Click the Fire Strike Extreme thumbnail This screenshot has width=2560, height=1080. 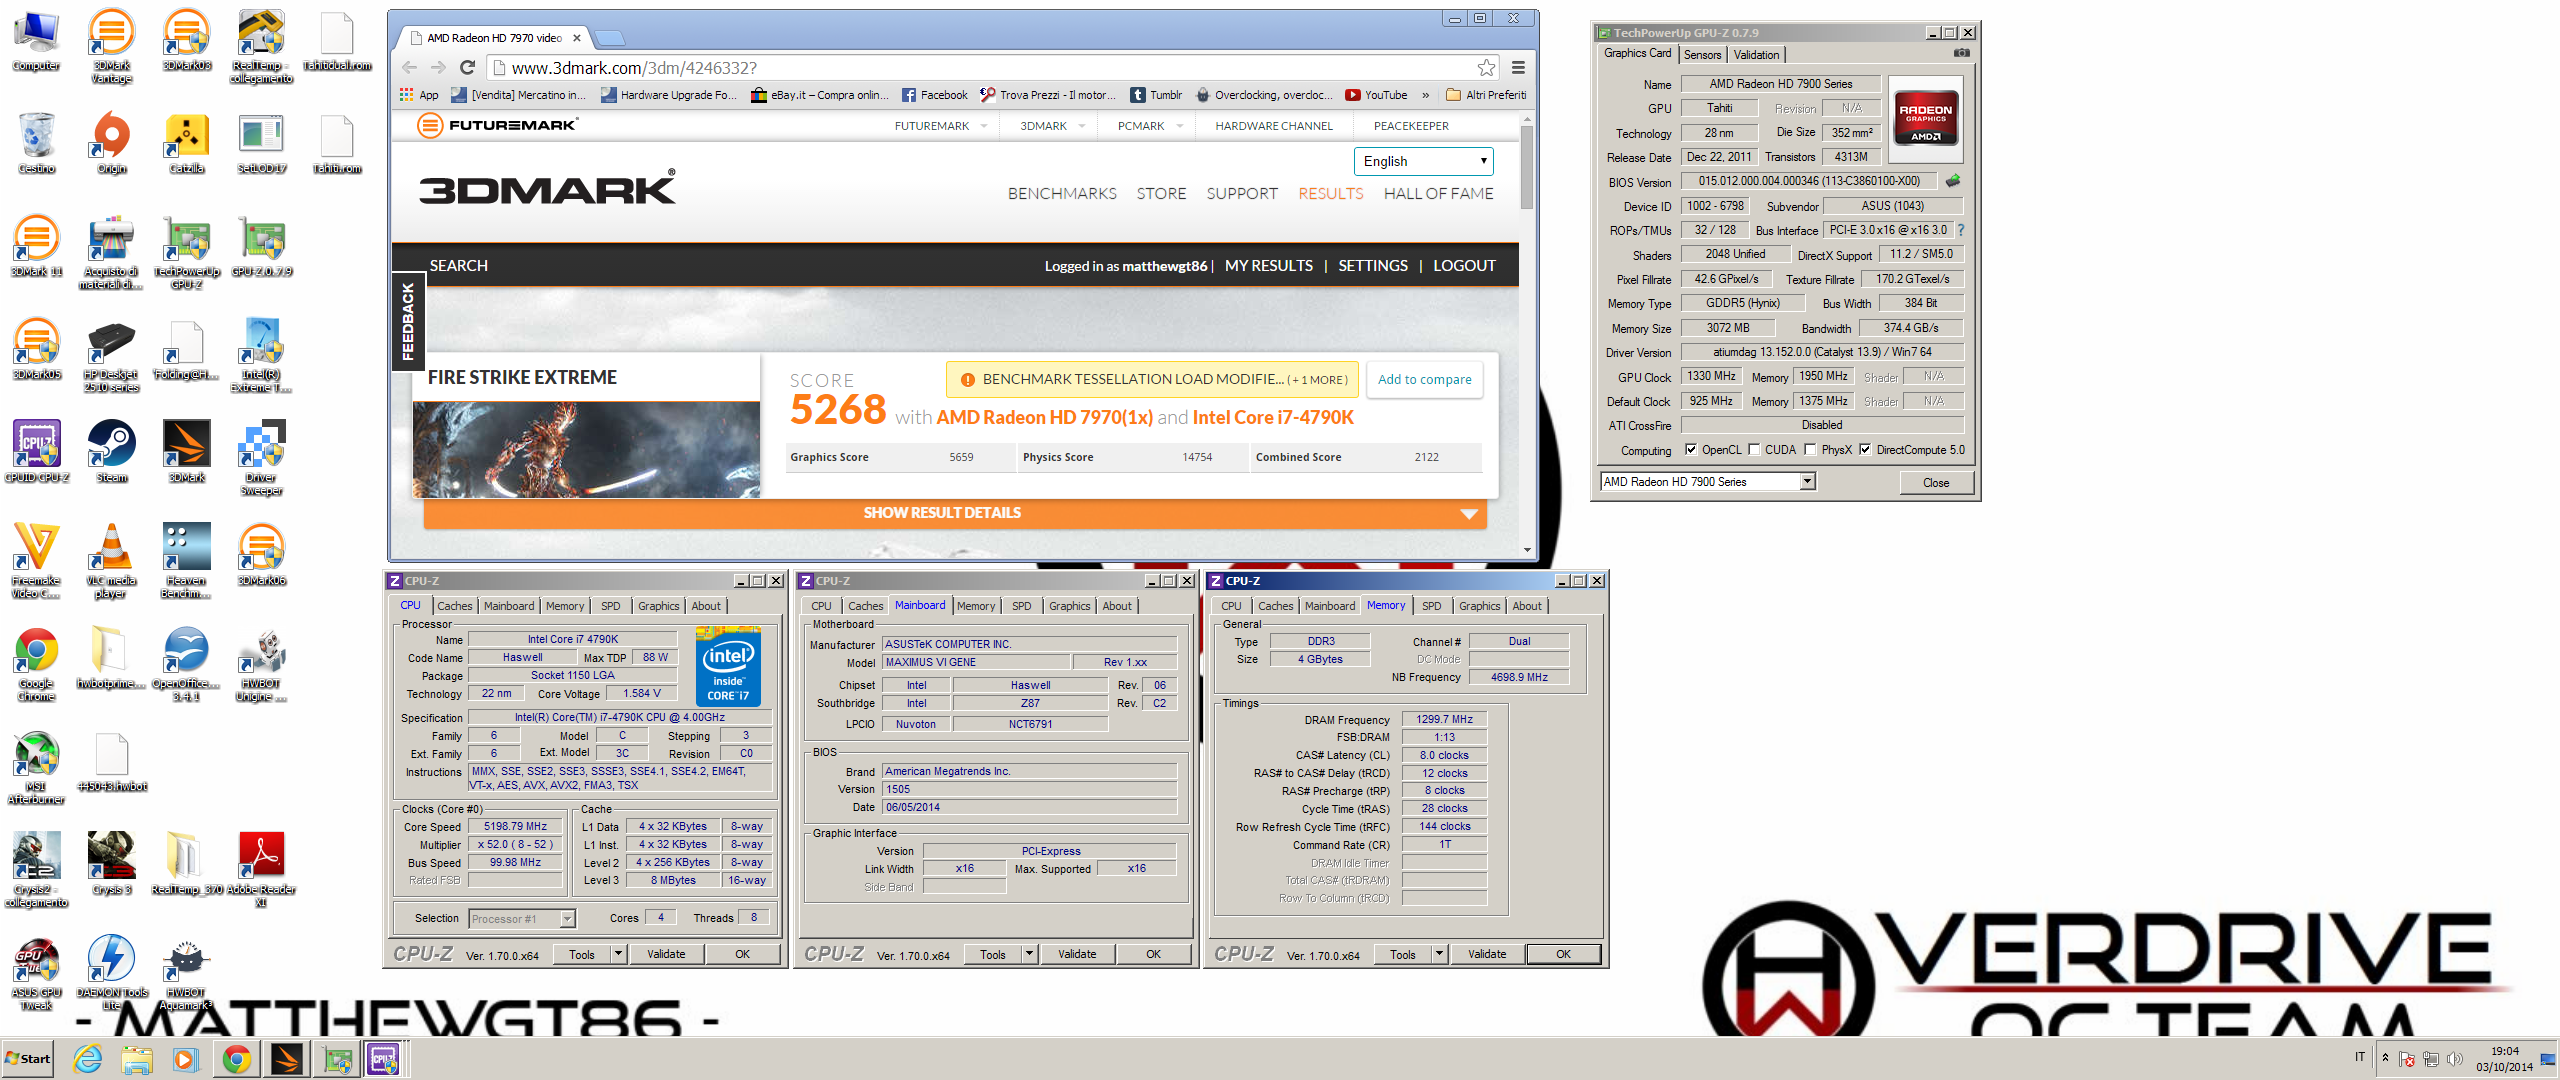[586, 449]
